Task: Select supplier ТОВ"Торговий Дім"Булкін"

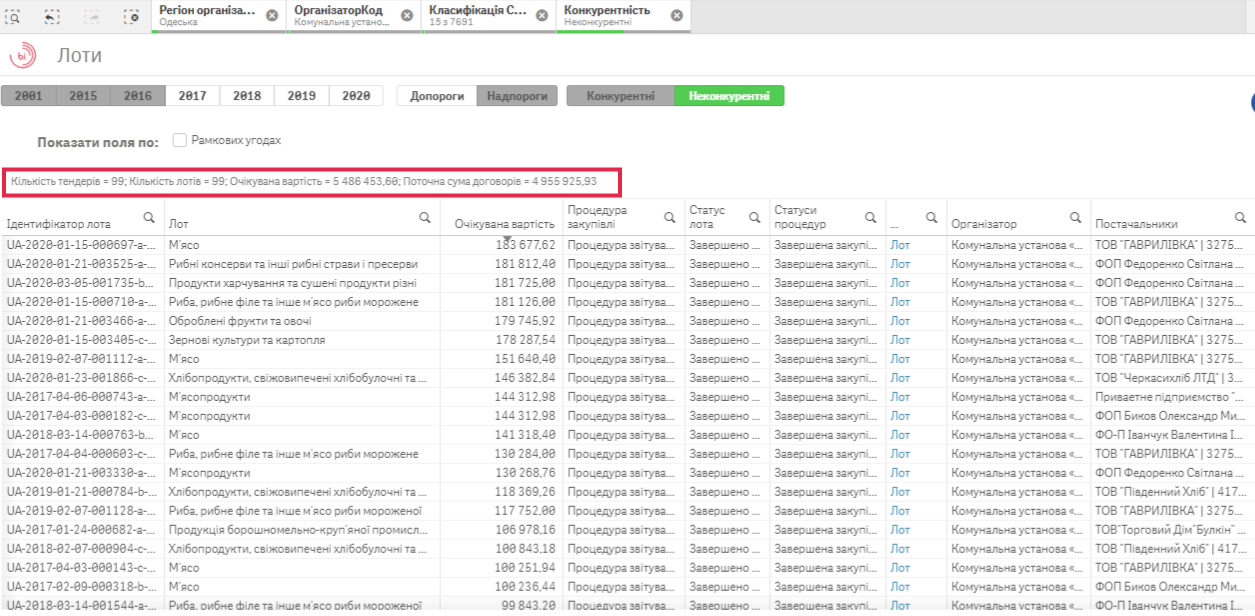Action: pyautogui.click(x=1170, y=530)
